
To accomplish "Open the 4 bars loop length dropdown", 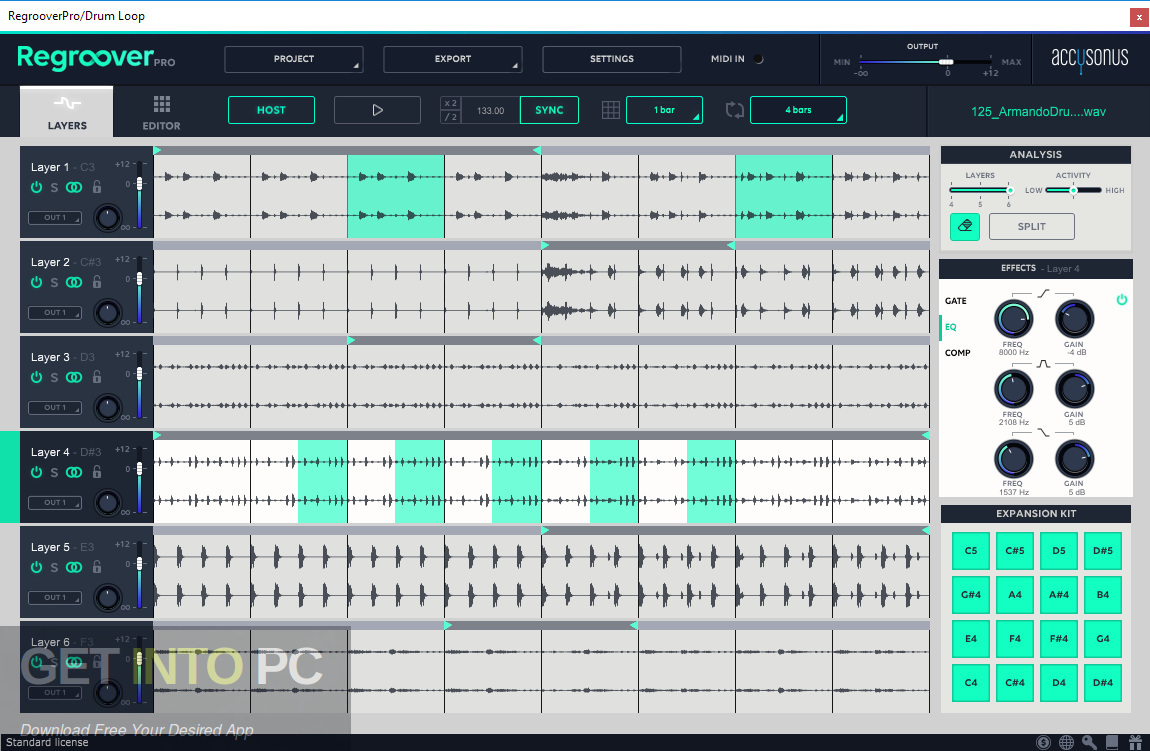I will (798, 110).
